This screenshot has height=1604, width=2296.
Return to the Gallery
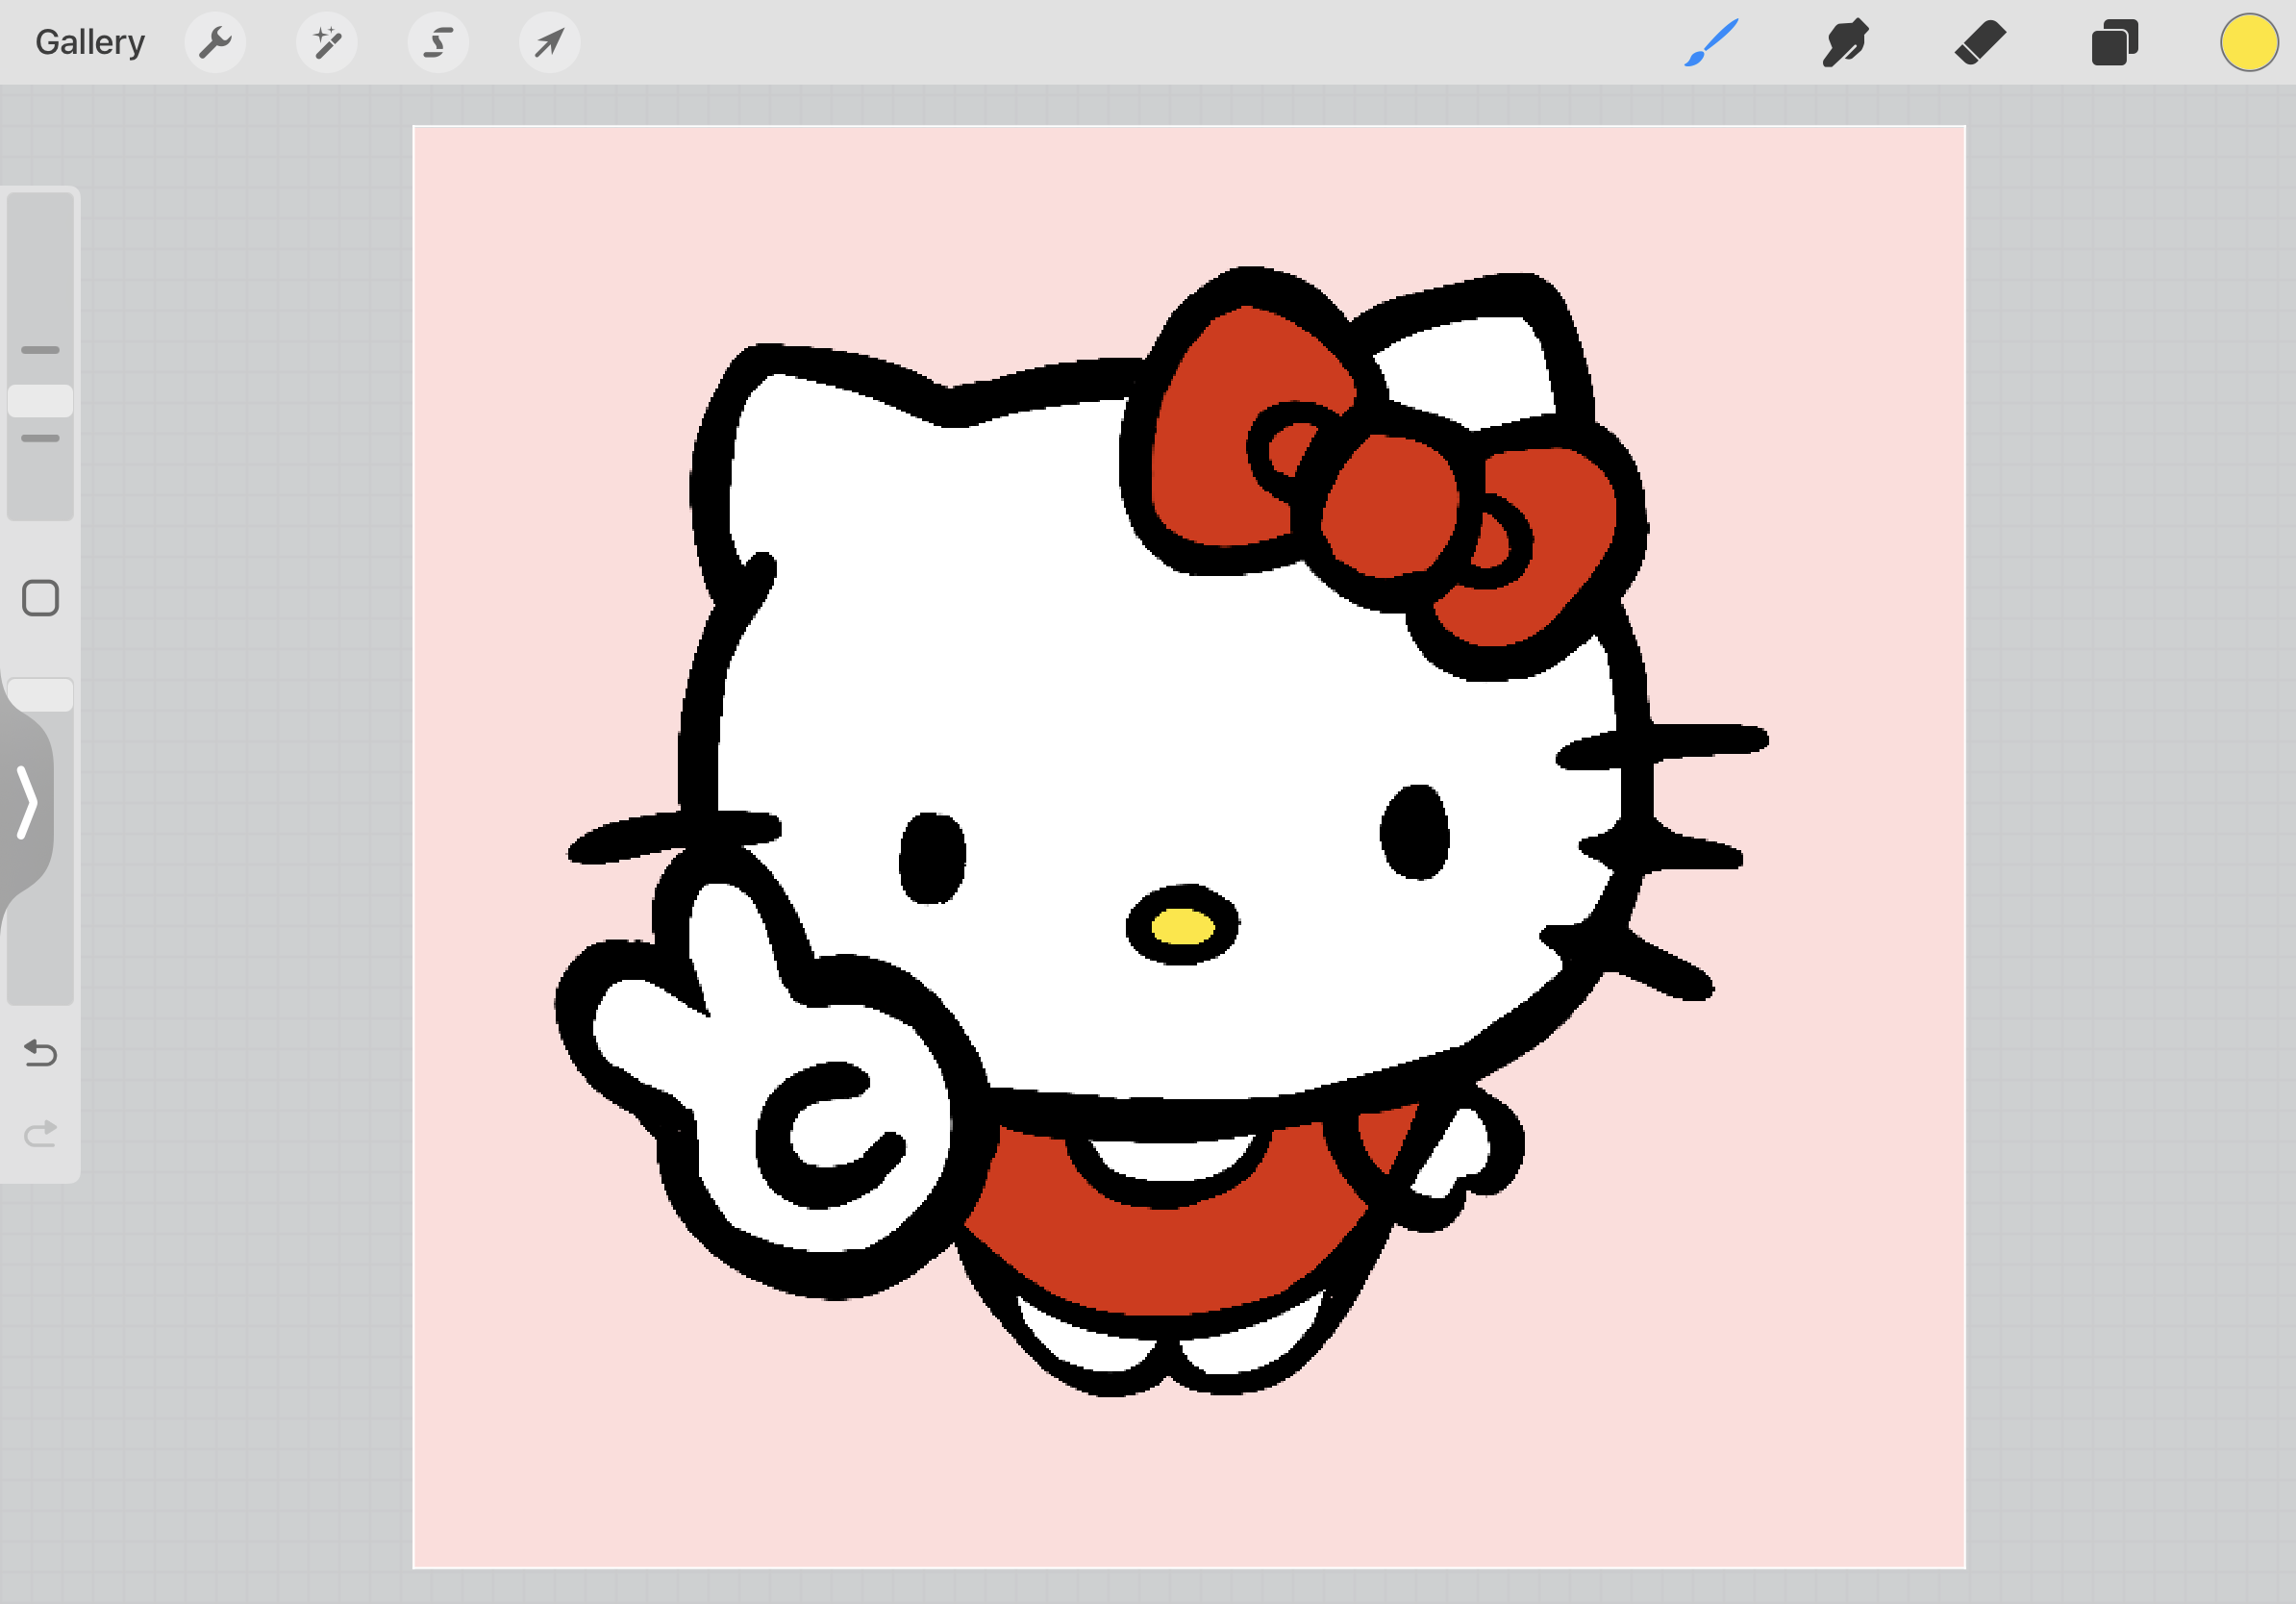click(x=89, y=42)
